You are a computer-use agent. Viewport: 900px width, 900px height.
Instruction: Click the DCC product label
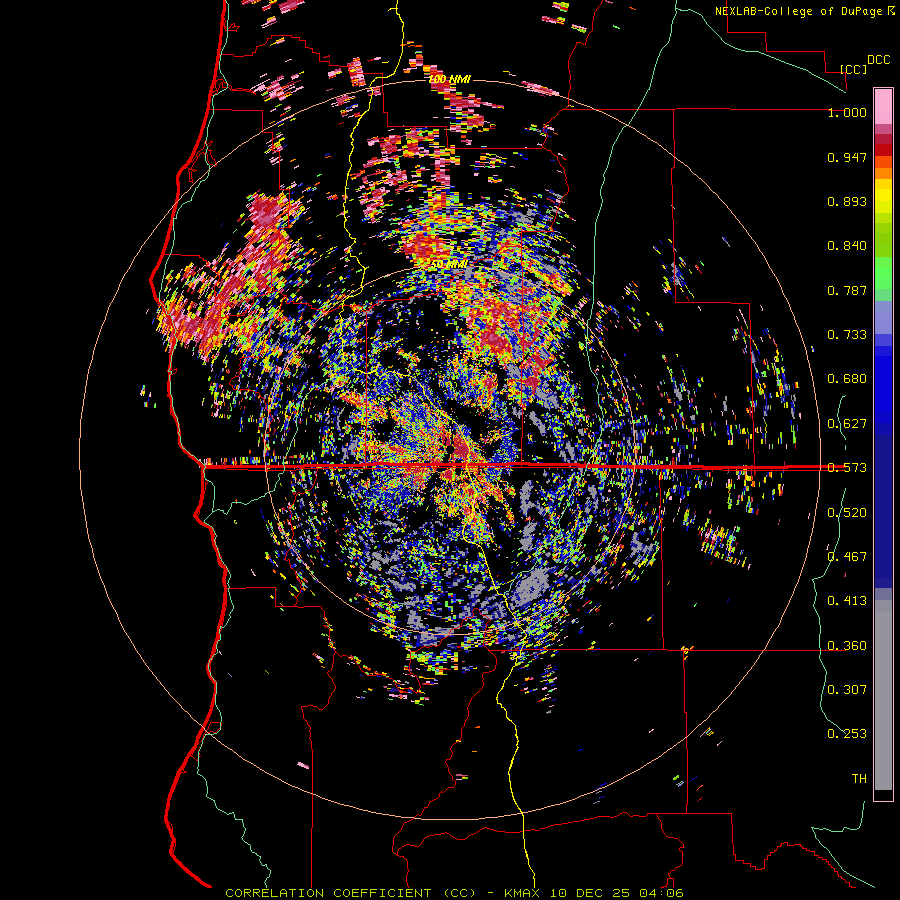click(x=878, y=60)
